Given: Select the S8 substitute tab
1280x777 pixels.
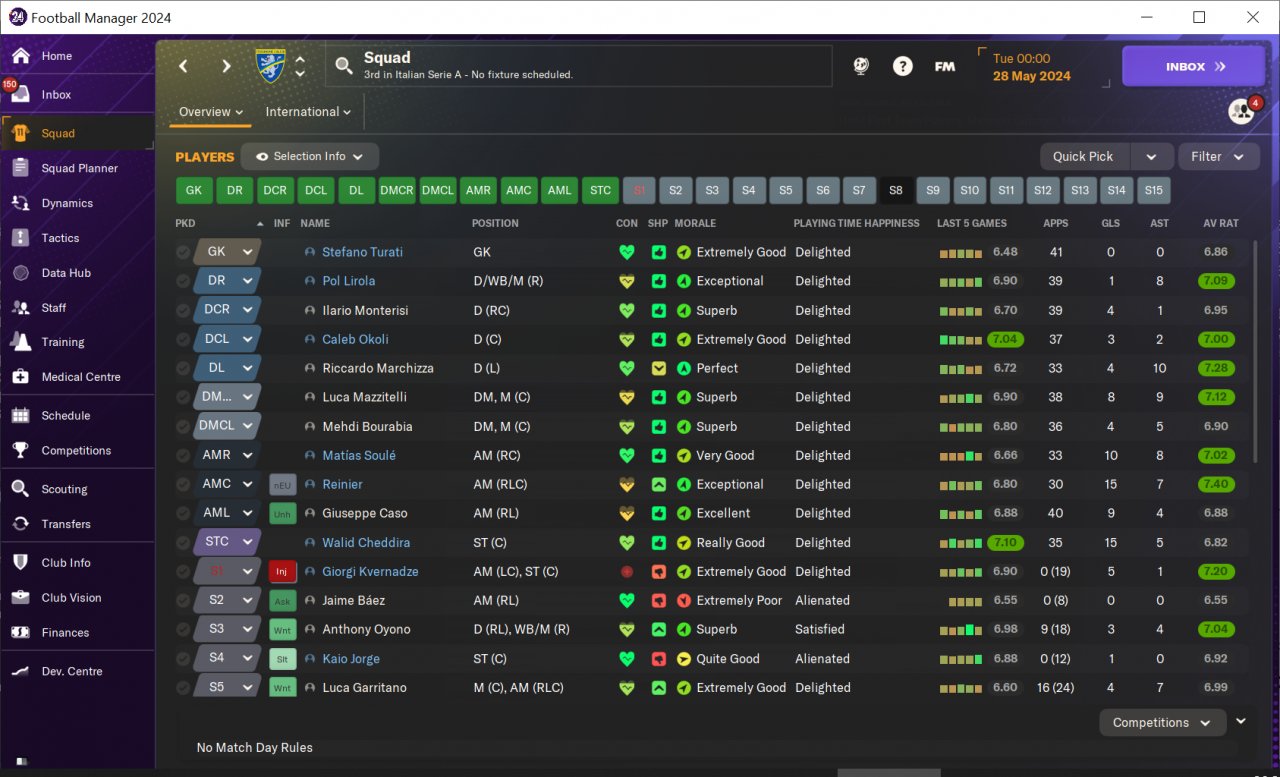Looking at the screenshot, I should click(896, 190).
